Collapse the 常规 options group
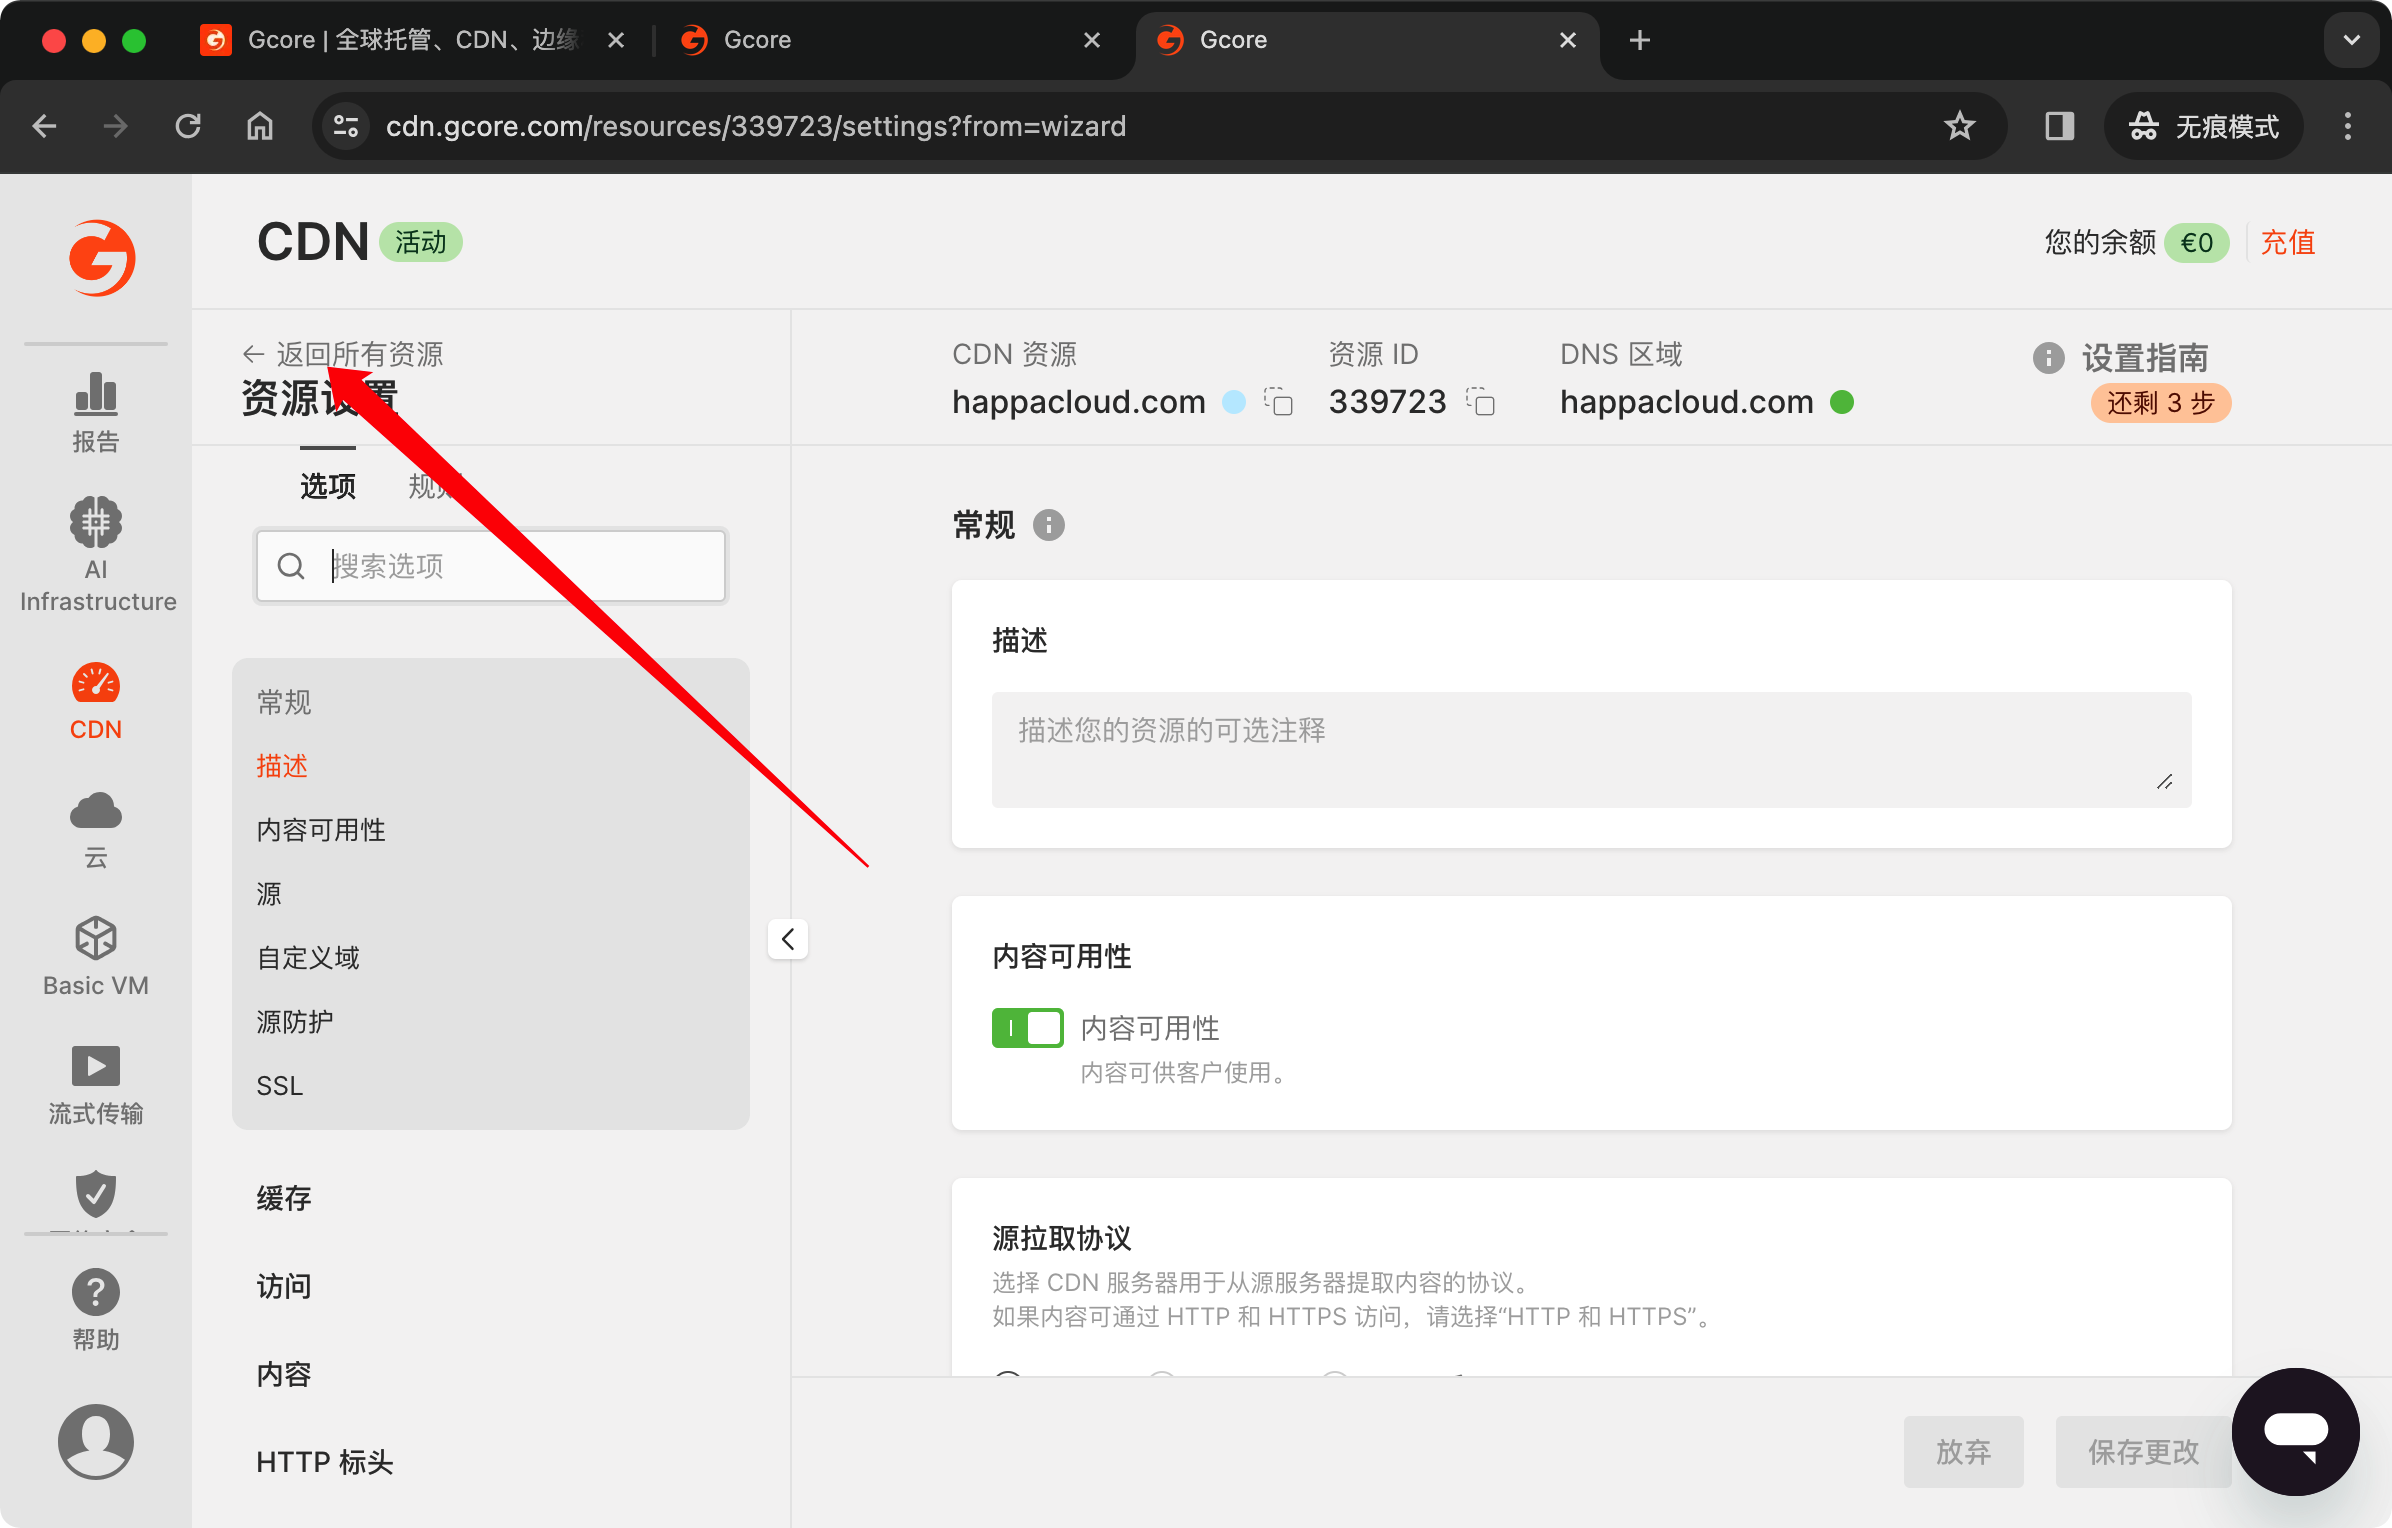Image resolution: width=2392 pixels, height=1528 pixels. click(284, 702)
